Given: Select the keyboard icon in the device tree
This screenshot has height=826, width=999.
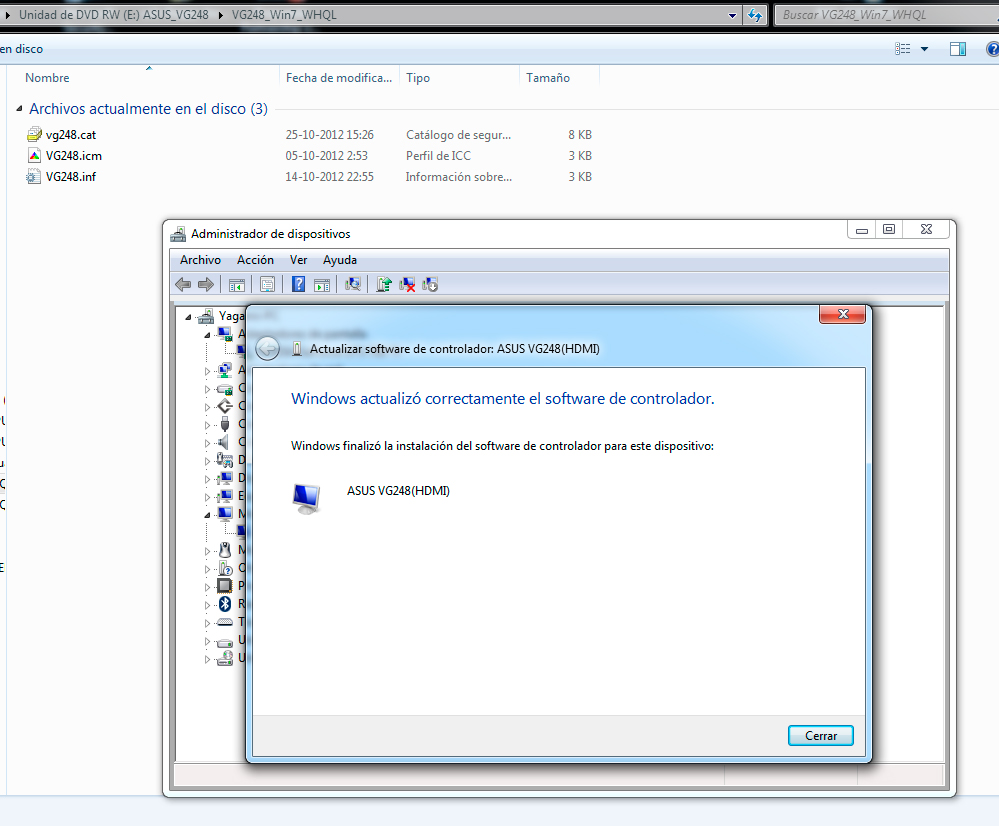Looking at the screenshot, I should (x=225, y=622).
